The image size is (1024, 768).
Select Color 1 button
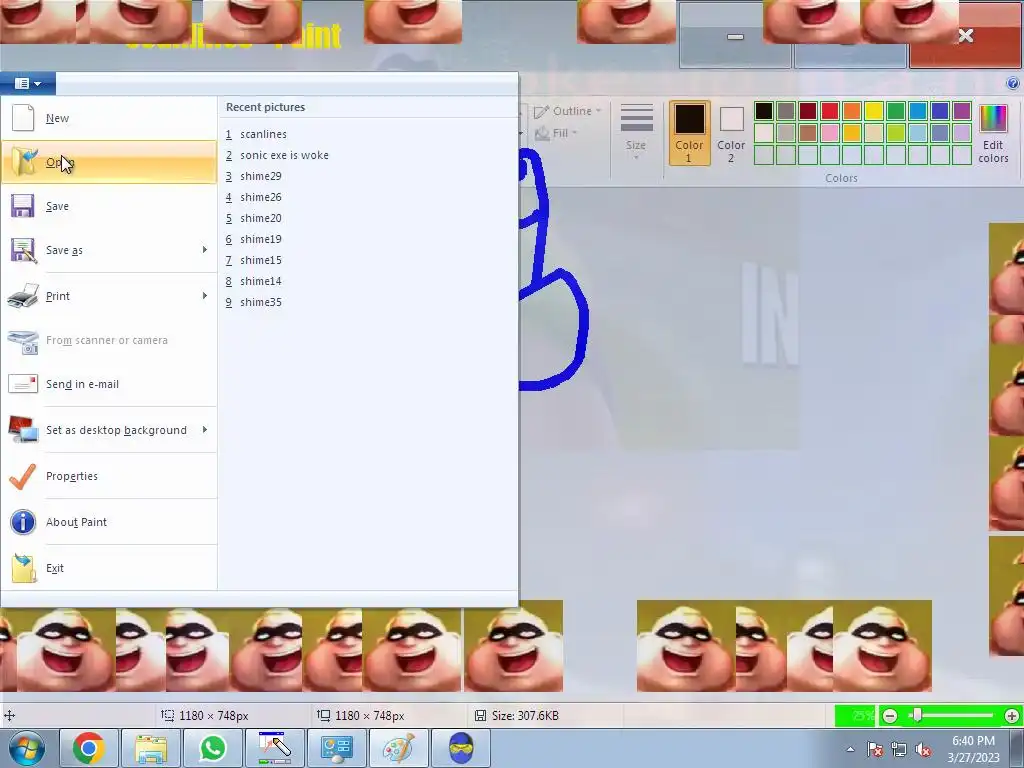(690, 133)
